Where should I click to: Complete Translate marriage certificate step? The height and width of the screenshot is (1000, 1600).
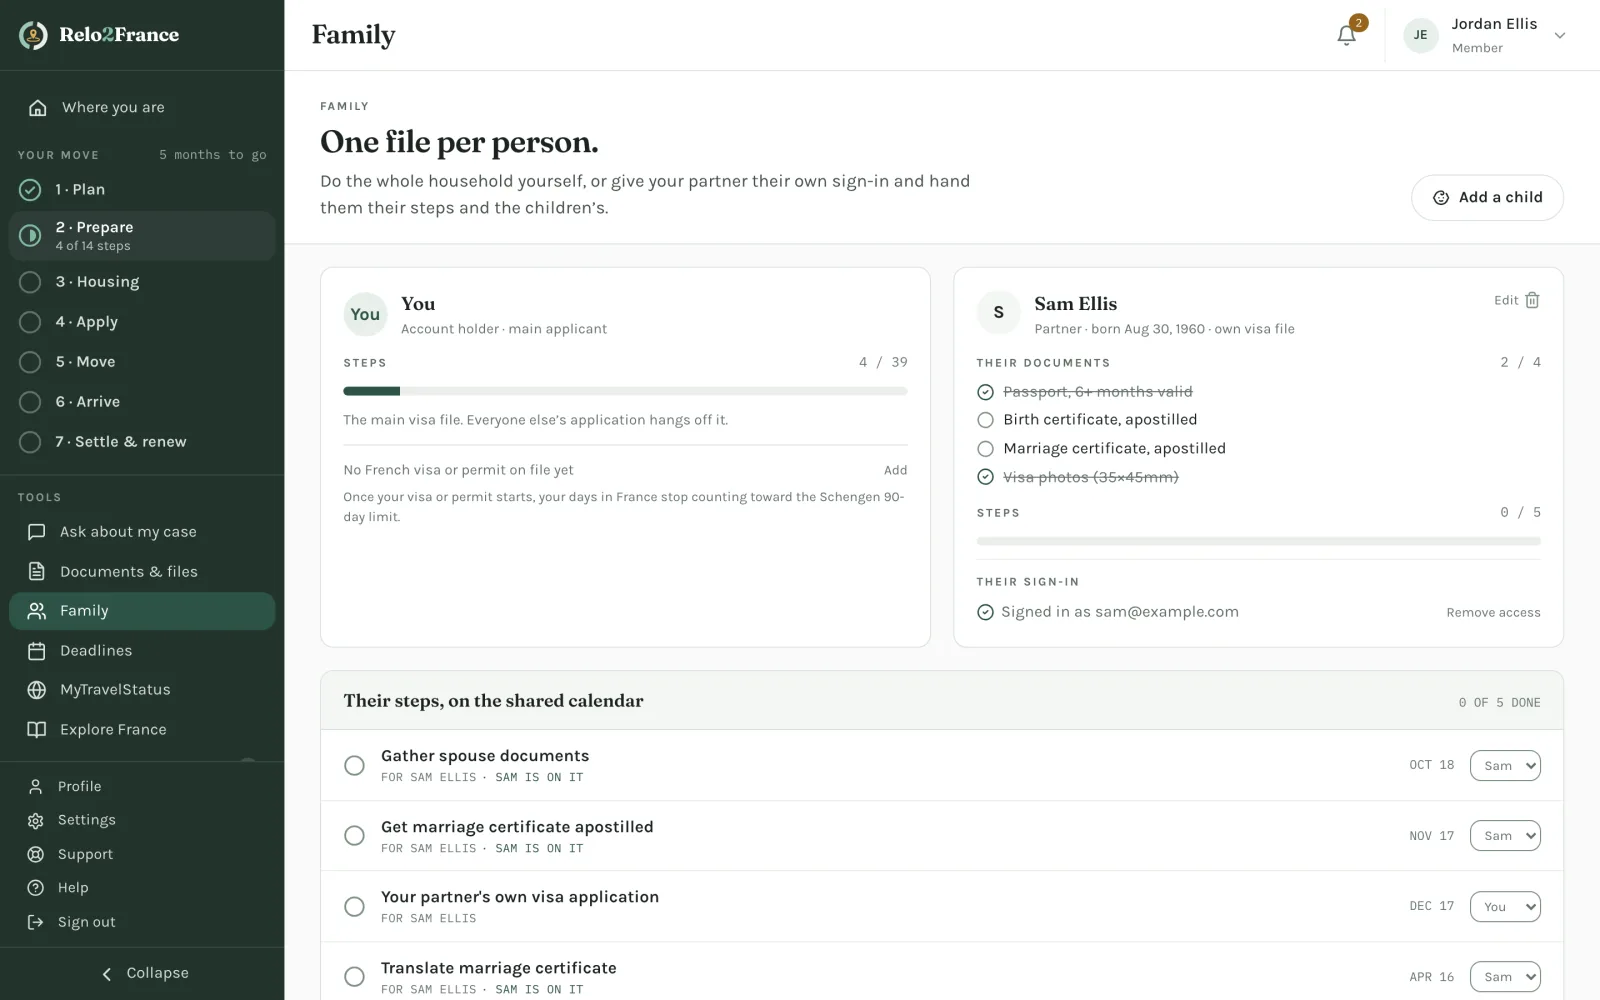354,977
